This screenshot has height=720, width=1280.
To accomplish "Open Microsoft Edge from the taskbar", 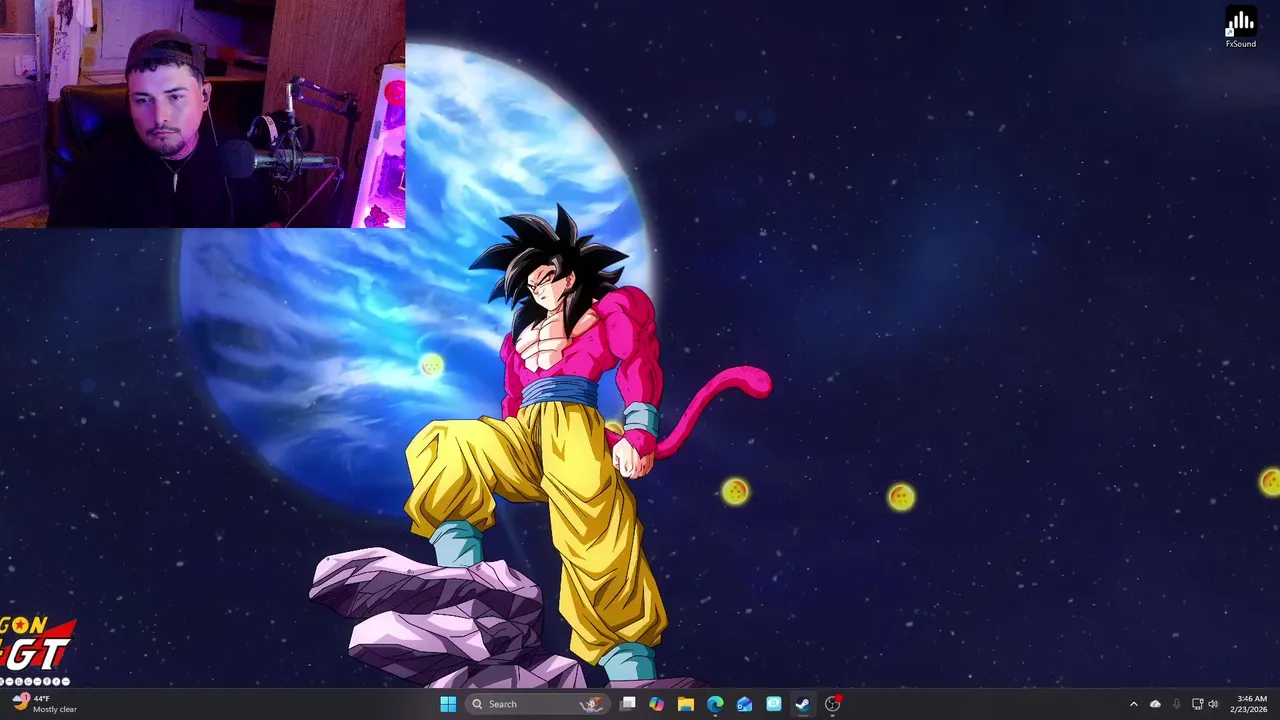I will pyautogui.click(x=715, y=704).
